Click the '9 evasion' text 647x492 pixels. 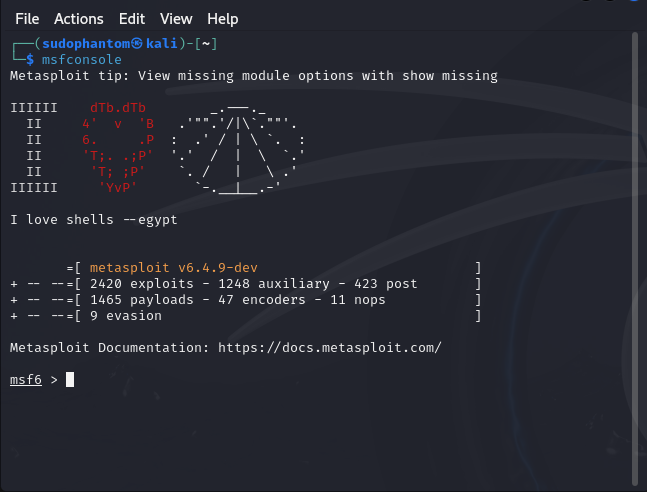coord(126,316)
